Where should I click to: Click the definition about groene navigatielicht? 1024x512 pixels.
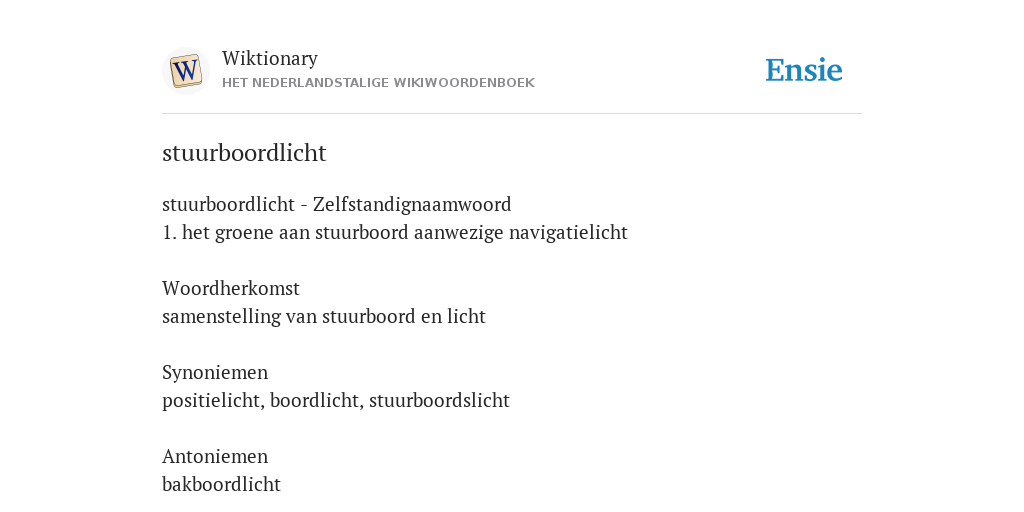click(394, 232)
